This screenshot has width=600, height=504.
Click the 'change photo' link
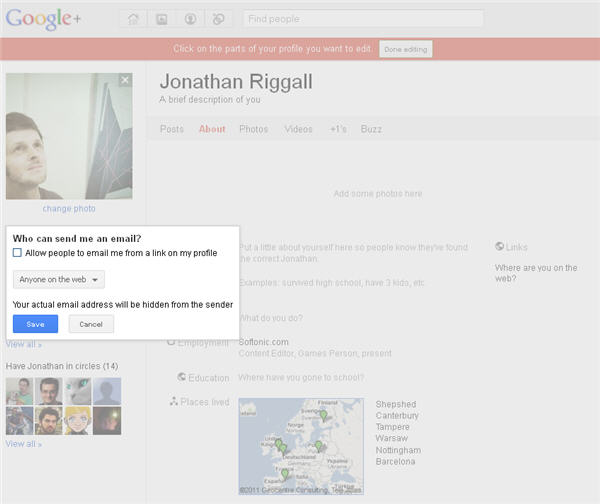pyautogui.click(x=69, y=208)
